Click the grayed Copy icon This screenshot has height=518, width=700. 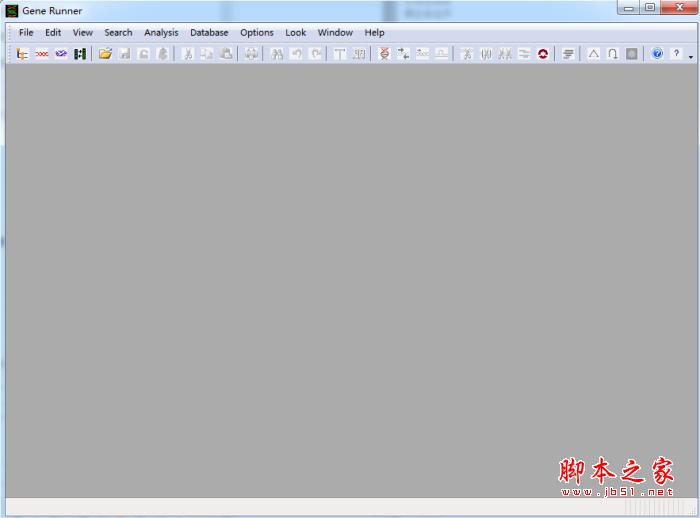point(207,54)
